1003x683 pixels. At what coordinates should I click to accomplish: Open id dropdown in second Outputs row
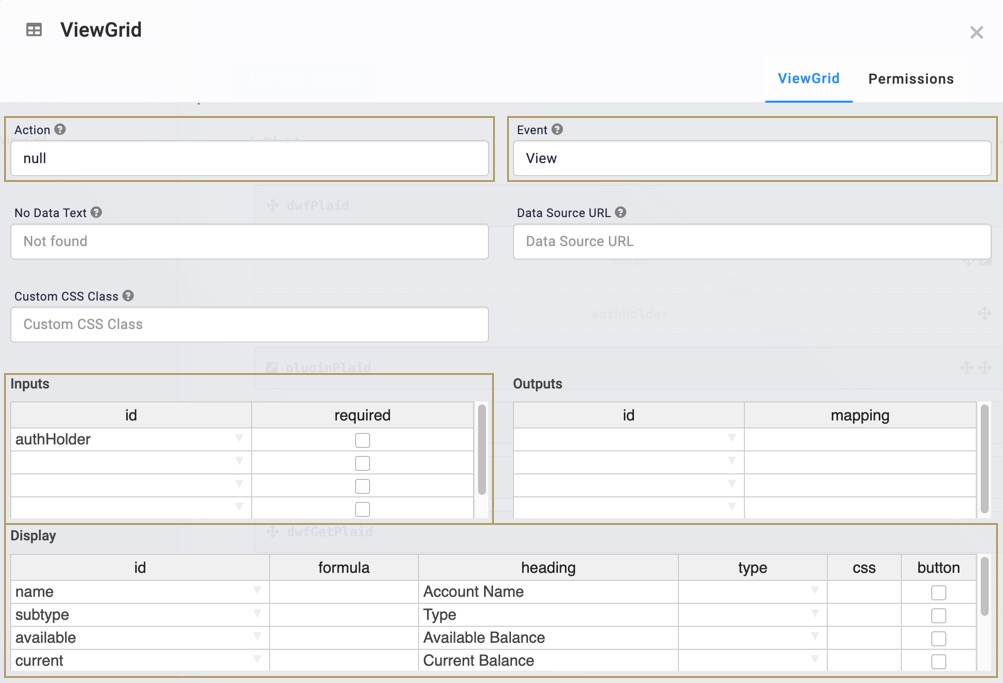pyautogui.click(x=732, y=461)
